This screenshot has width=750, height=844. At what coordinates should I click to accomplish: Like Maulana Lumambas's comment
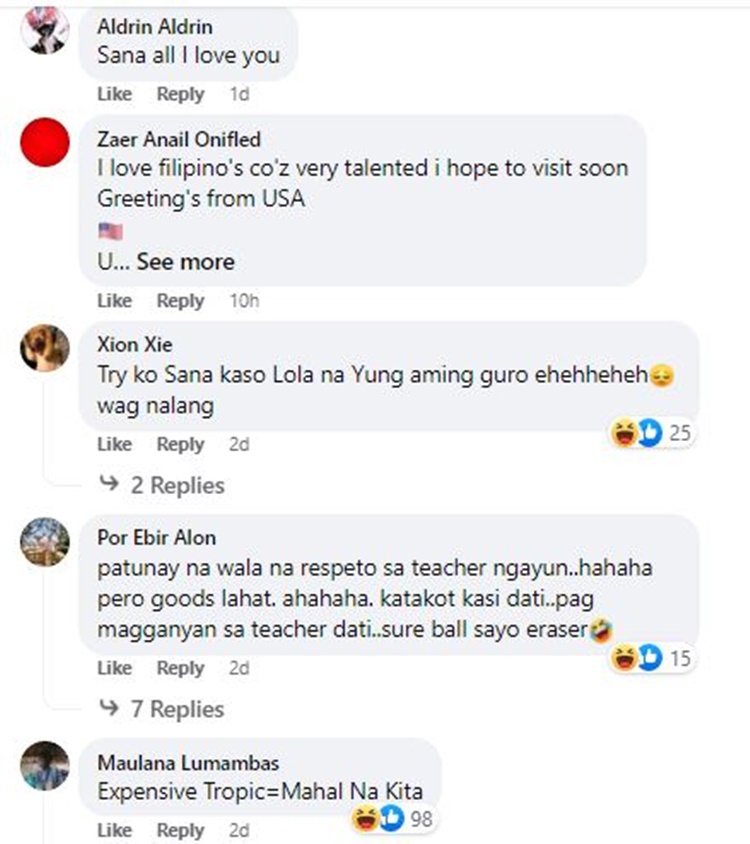tap(115, 829)
